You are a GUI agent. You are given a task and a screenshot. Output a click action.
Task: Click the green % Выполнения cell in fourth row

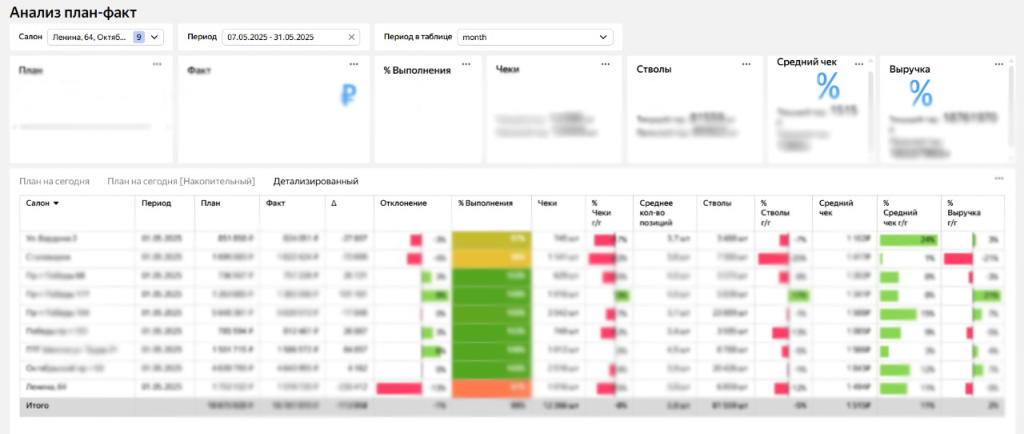click(x=490, y=296)
